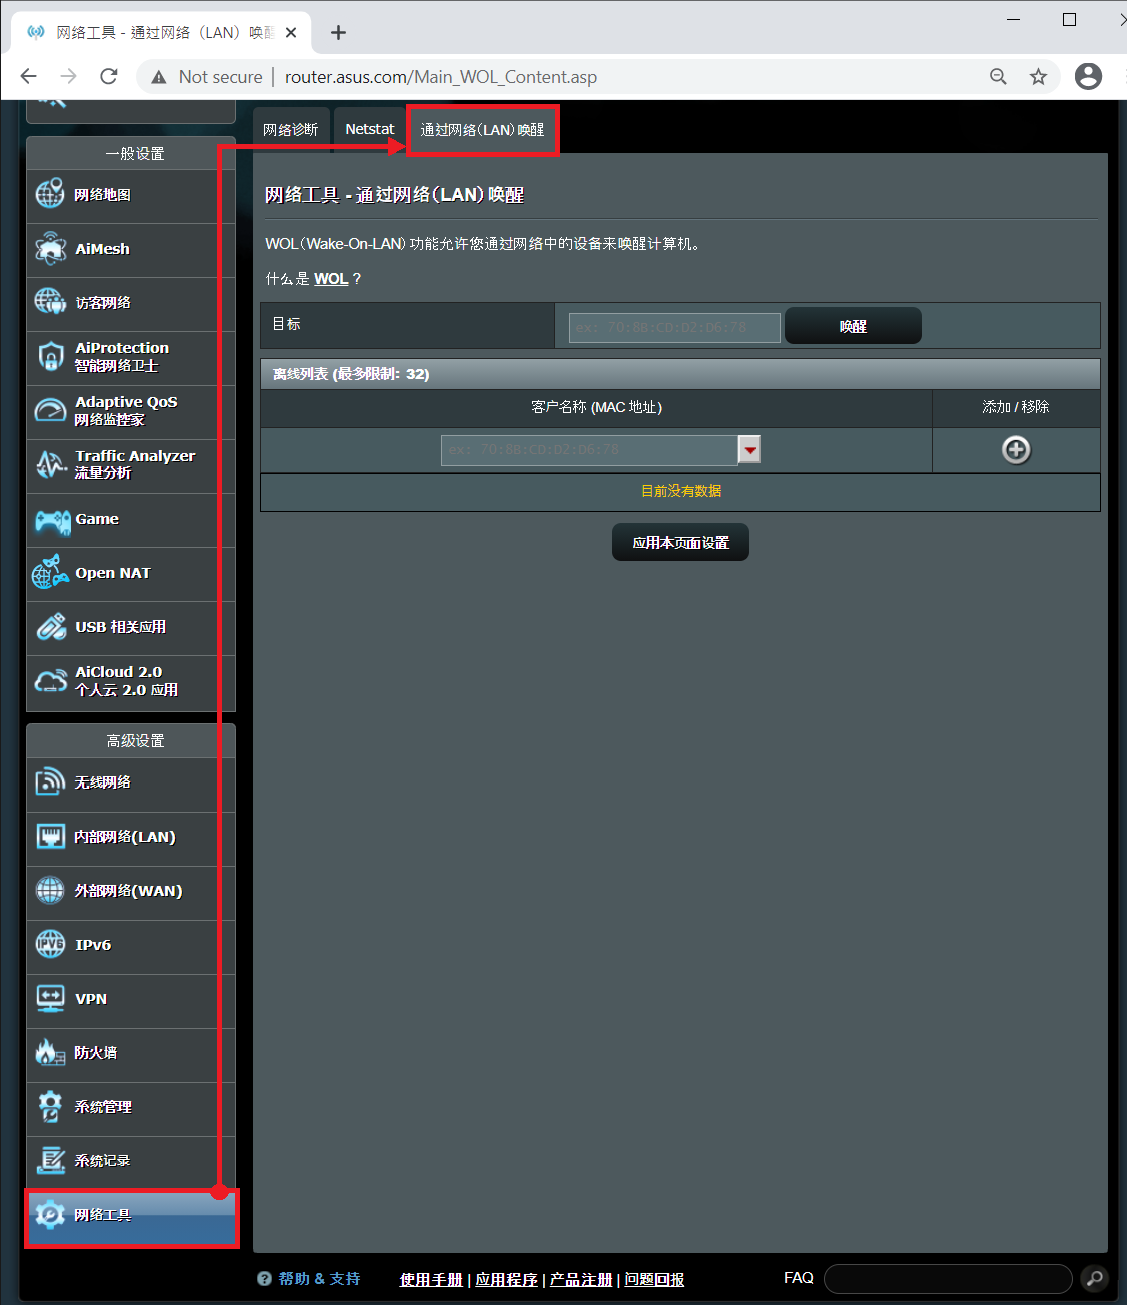The height and width of the screenshot is (1305, 1127).
Task: Open the AiCloud 2.0 cloud icon
Action: tap(50, 681)
